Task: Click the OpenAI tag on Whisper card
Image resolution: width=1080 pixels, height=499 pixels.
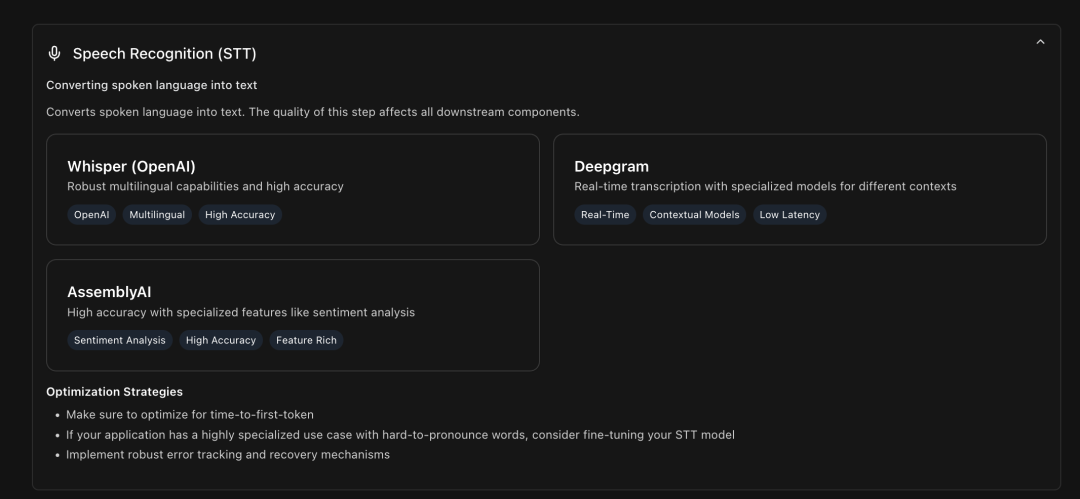Action: coord(92,214)
